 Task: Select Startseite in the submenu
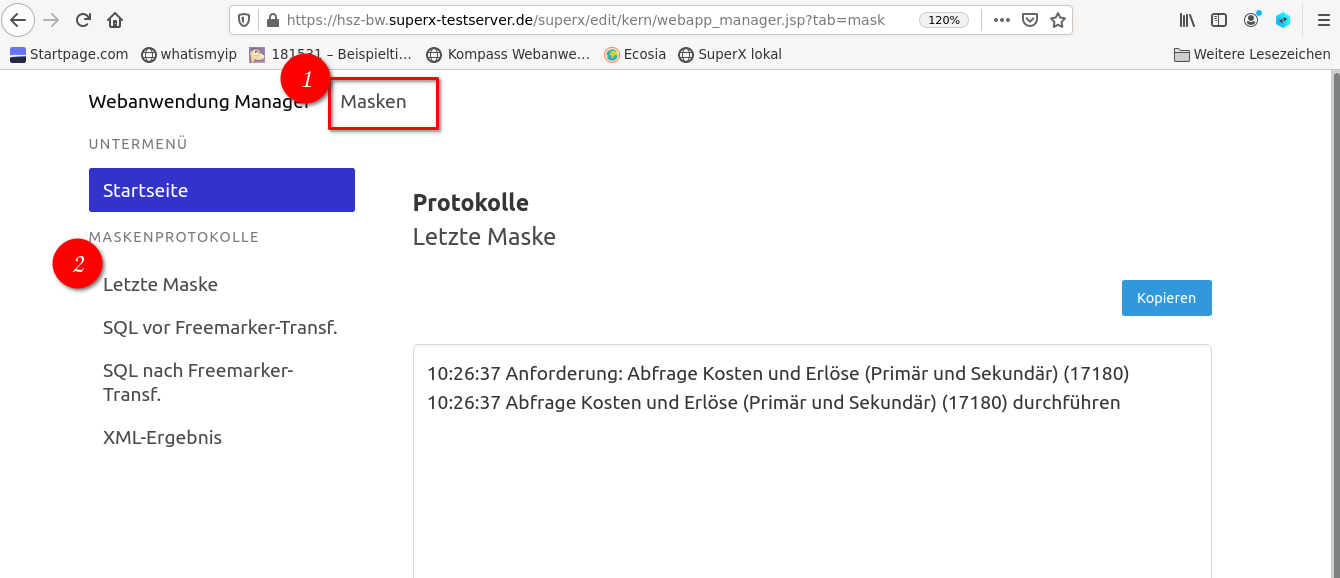click(x=221, y=190)
